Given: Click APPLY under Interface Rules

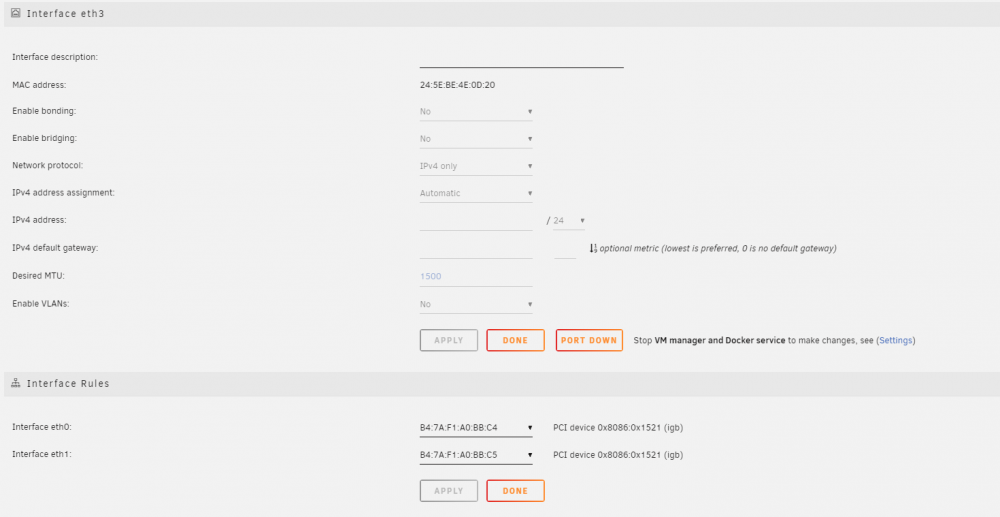Looking at the screenshot, I should click(x=448, y=491).
